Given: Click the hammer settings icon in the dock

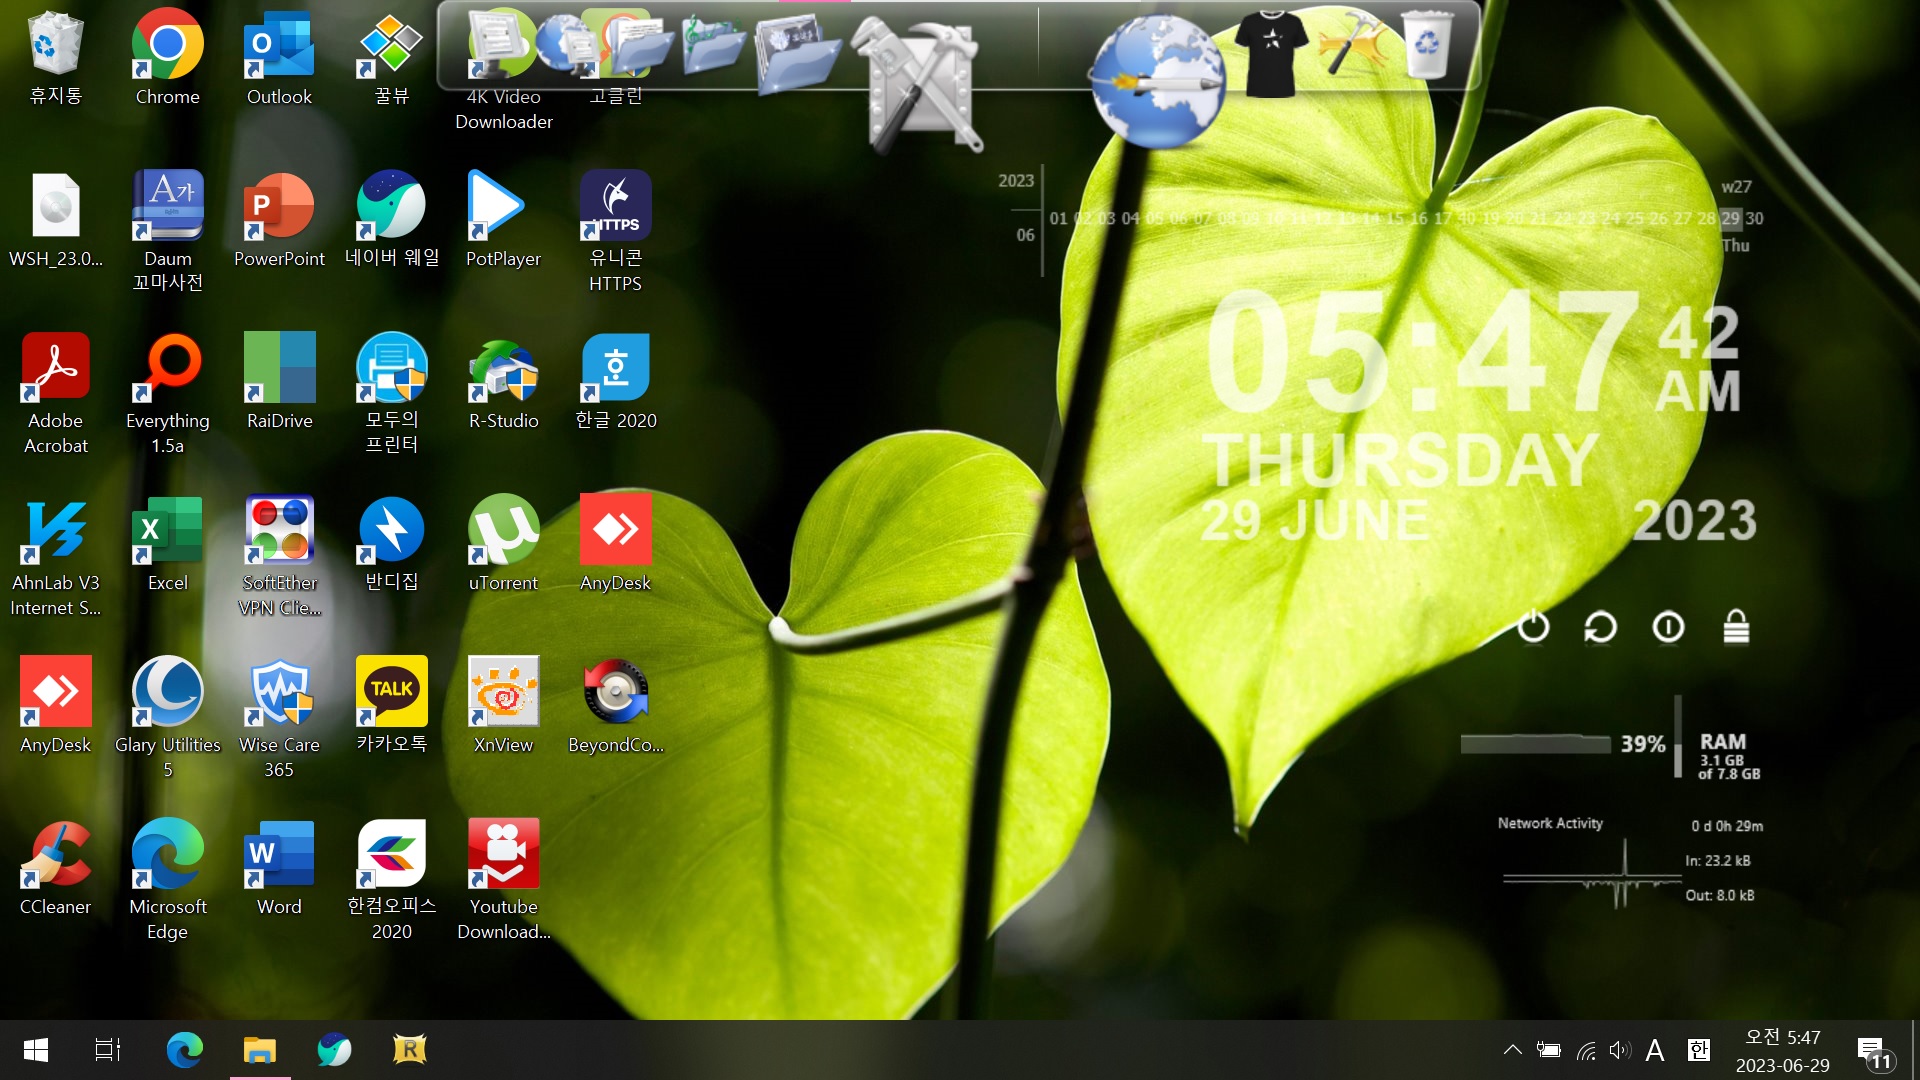Looking at the screenshot, I should coord(1352,42).
